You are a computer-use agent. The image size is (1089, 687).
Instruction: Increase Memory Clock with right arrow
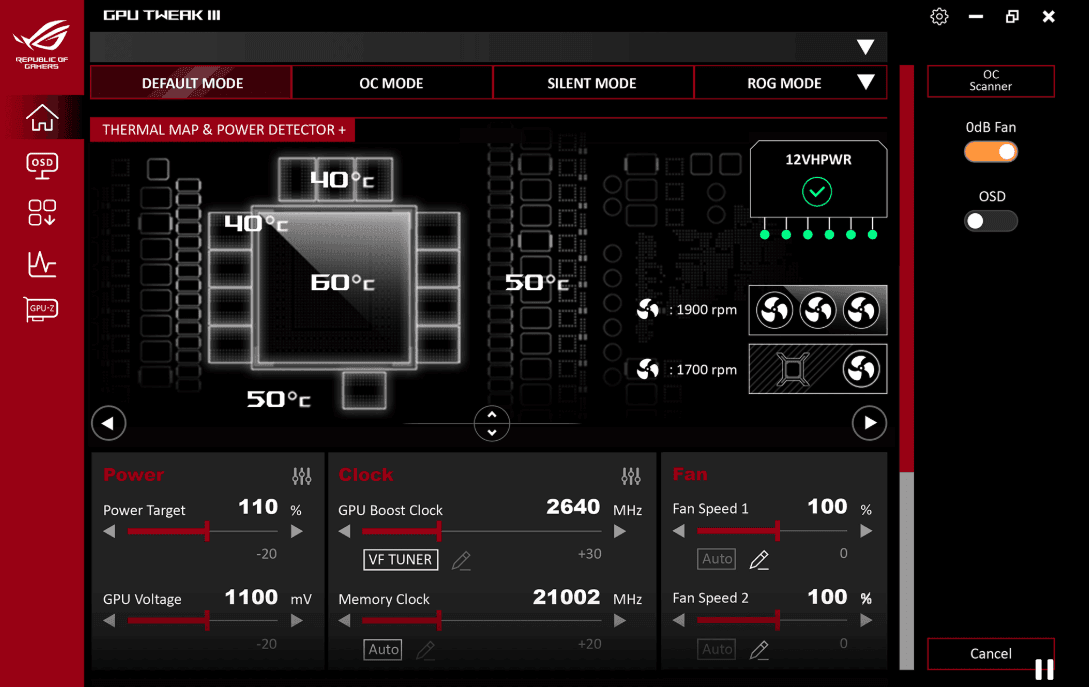coord(620,620)
